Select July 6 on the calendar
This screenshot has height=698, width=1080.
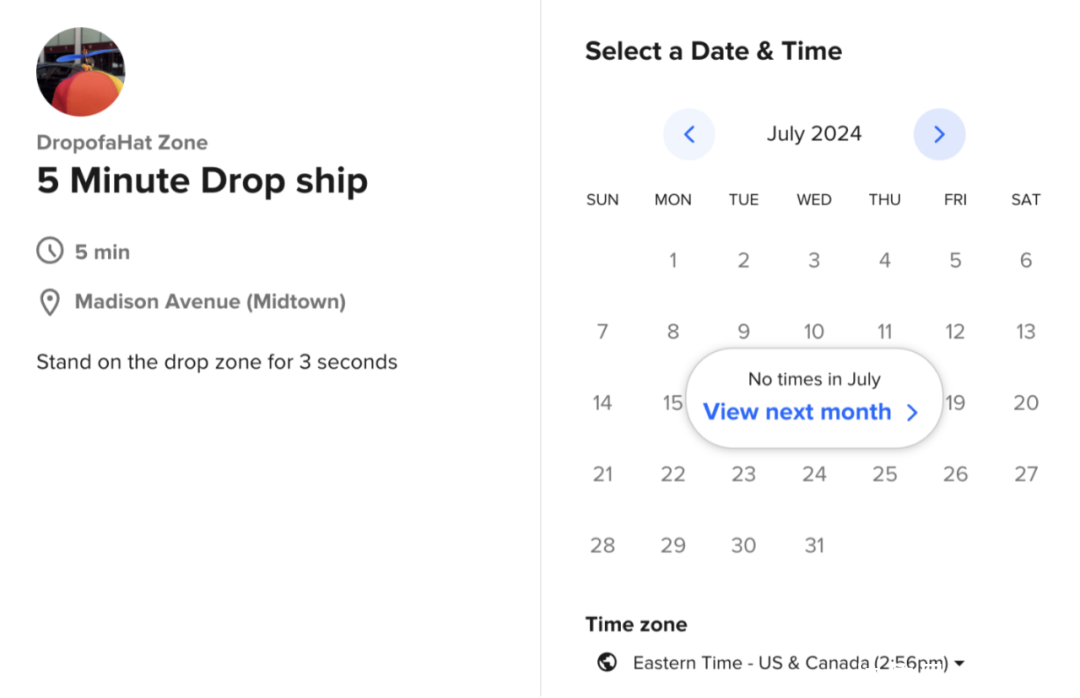1026,261
